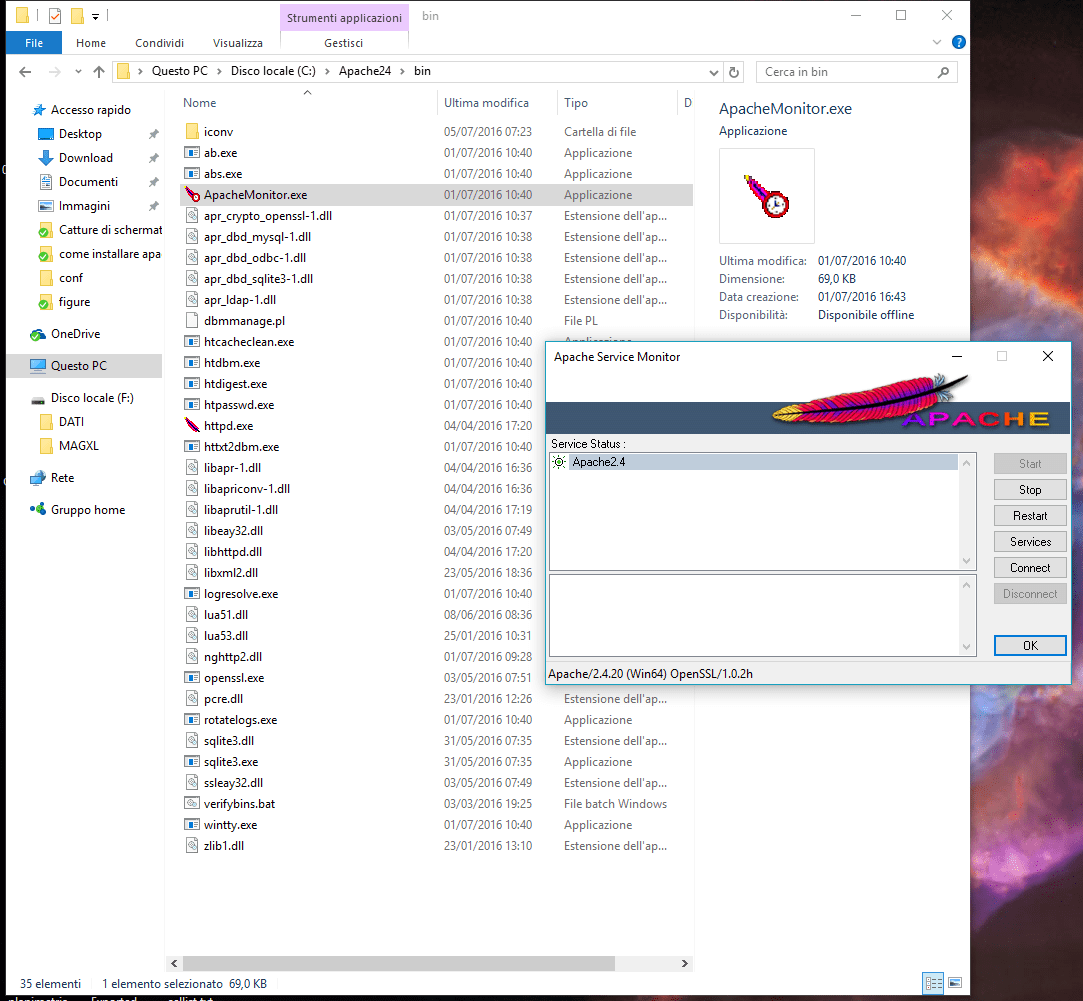Click the back navigation arrow
The width and height of the screenshot is (1083, 1001).
point(24,72)
